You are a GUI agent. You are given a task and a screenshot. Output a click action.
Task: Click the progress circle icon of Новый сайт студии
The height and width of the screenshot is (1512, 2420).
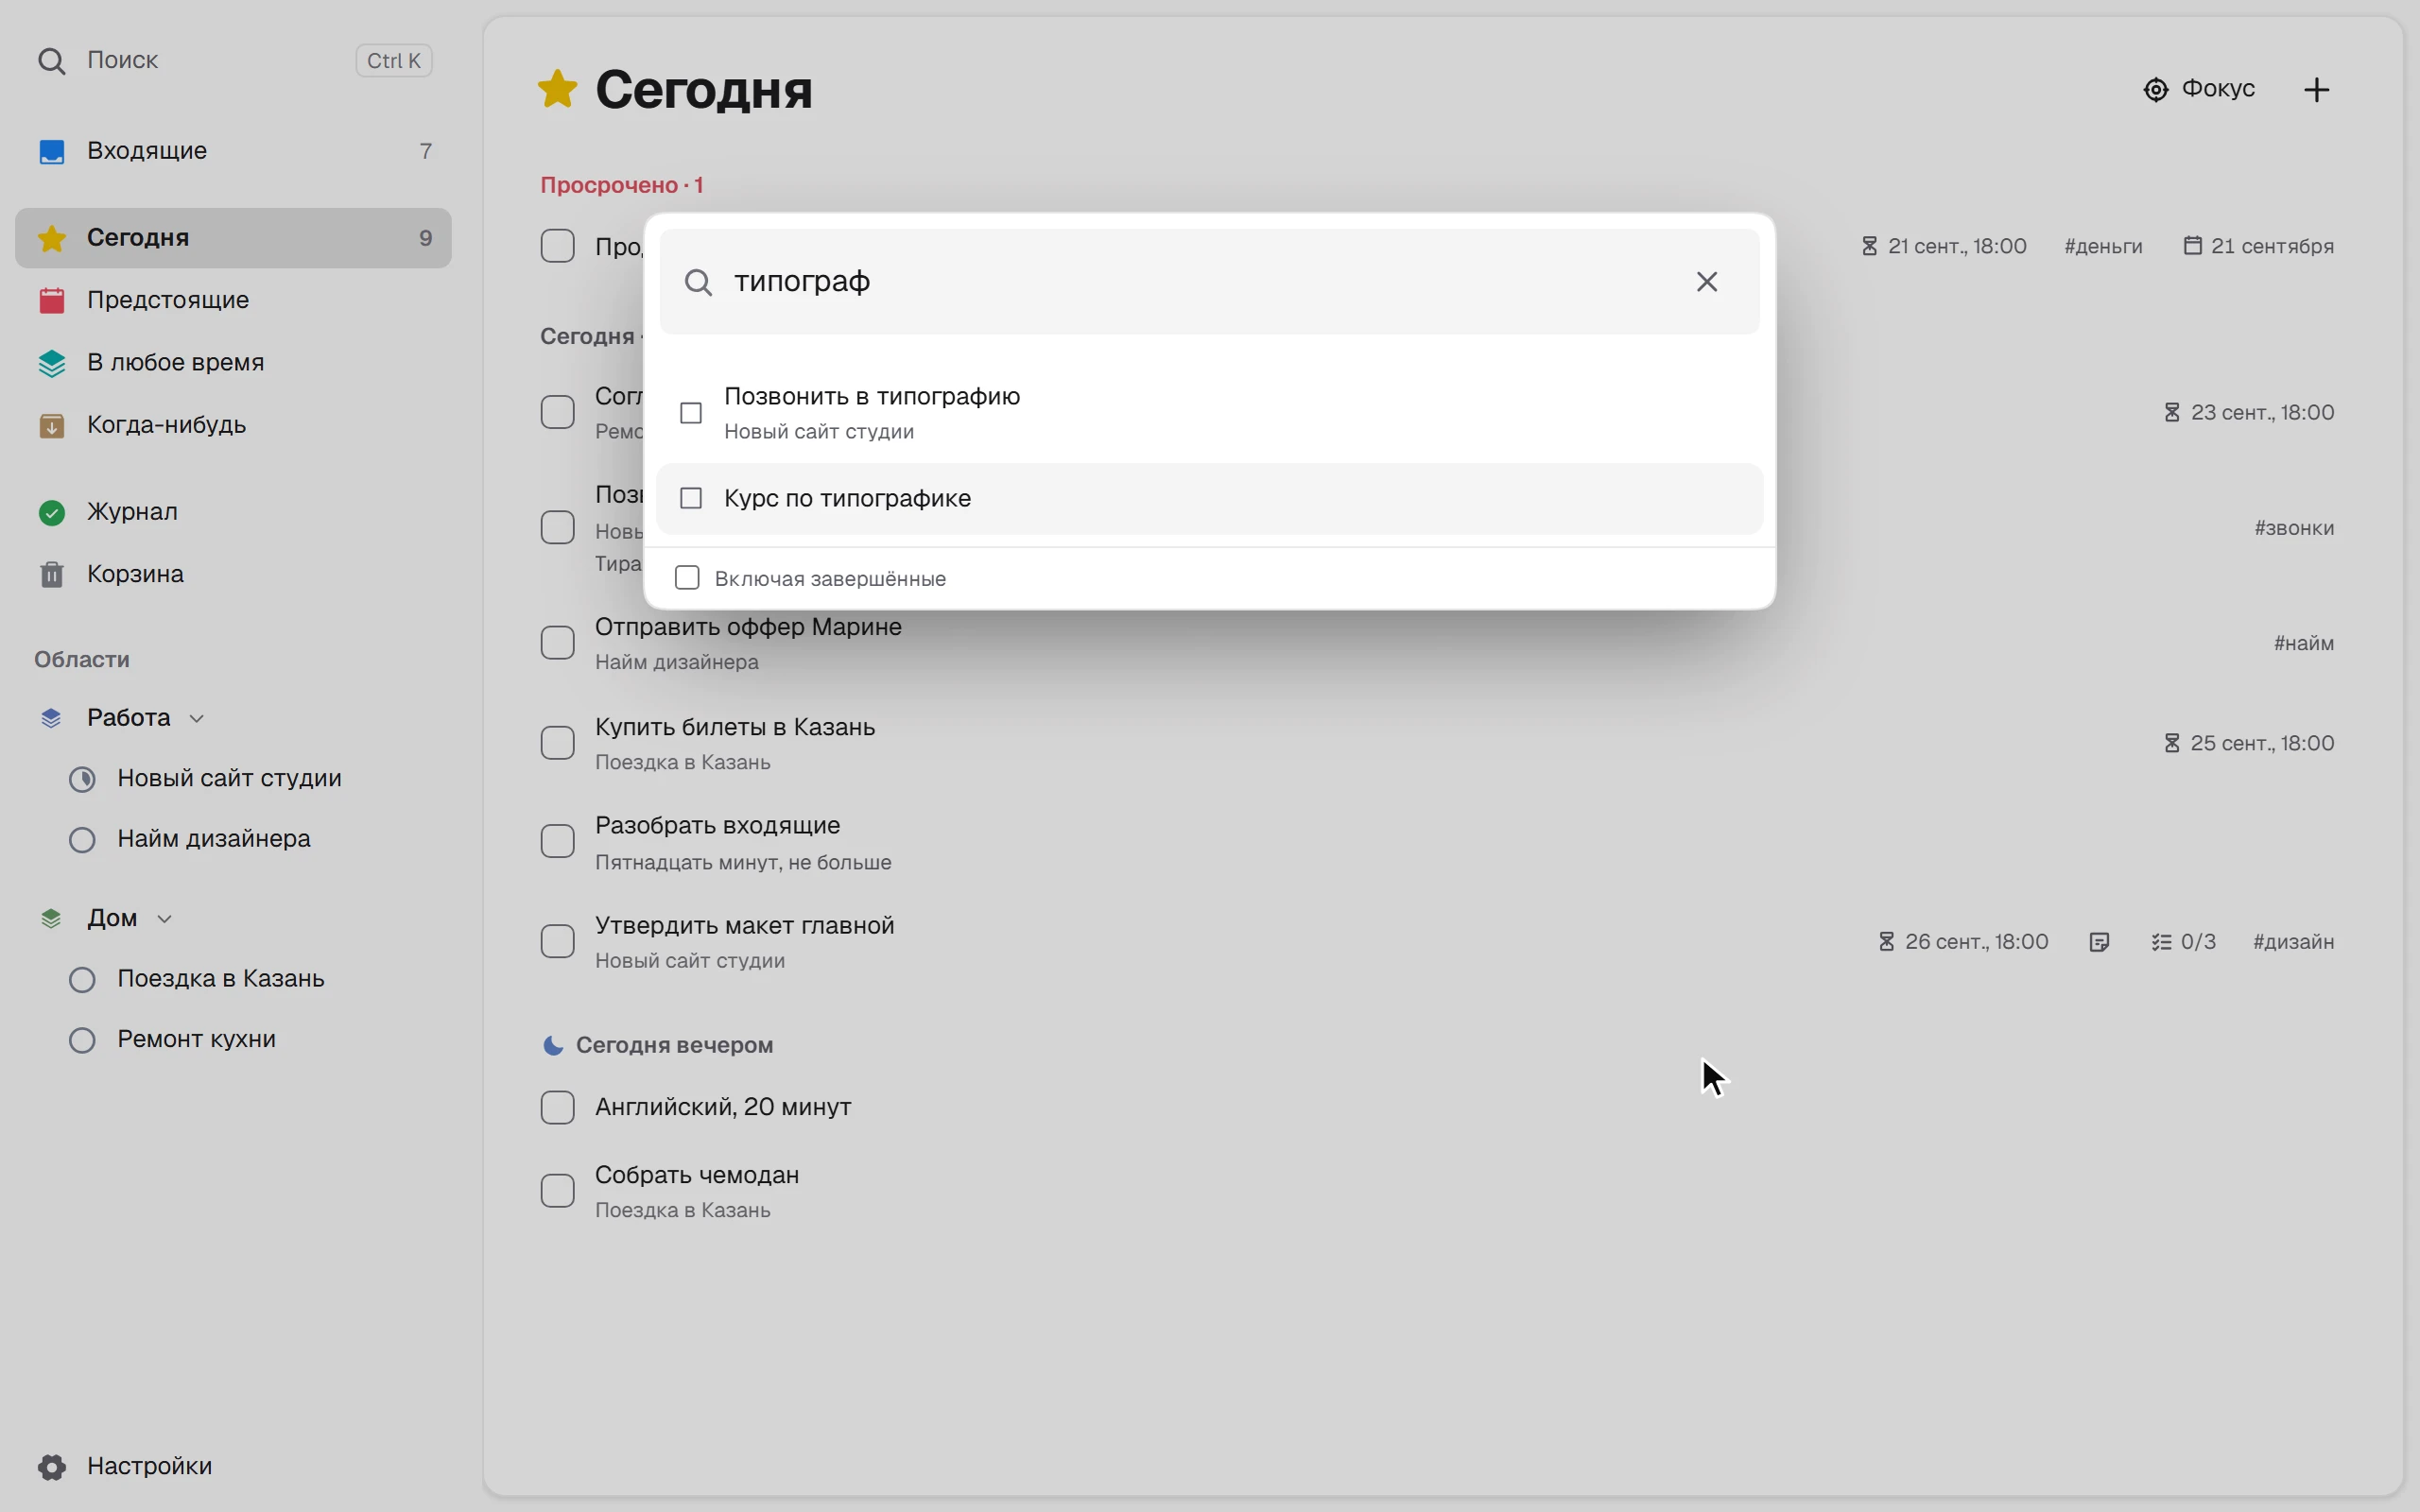coord(82,779)
